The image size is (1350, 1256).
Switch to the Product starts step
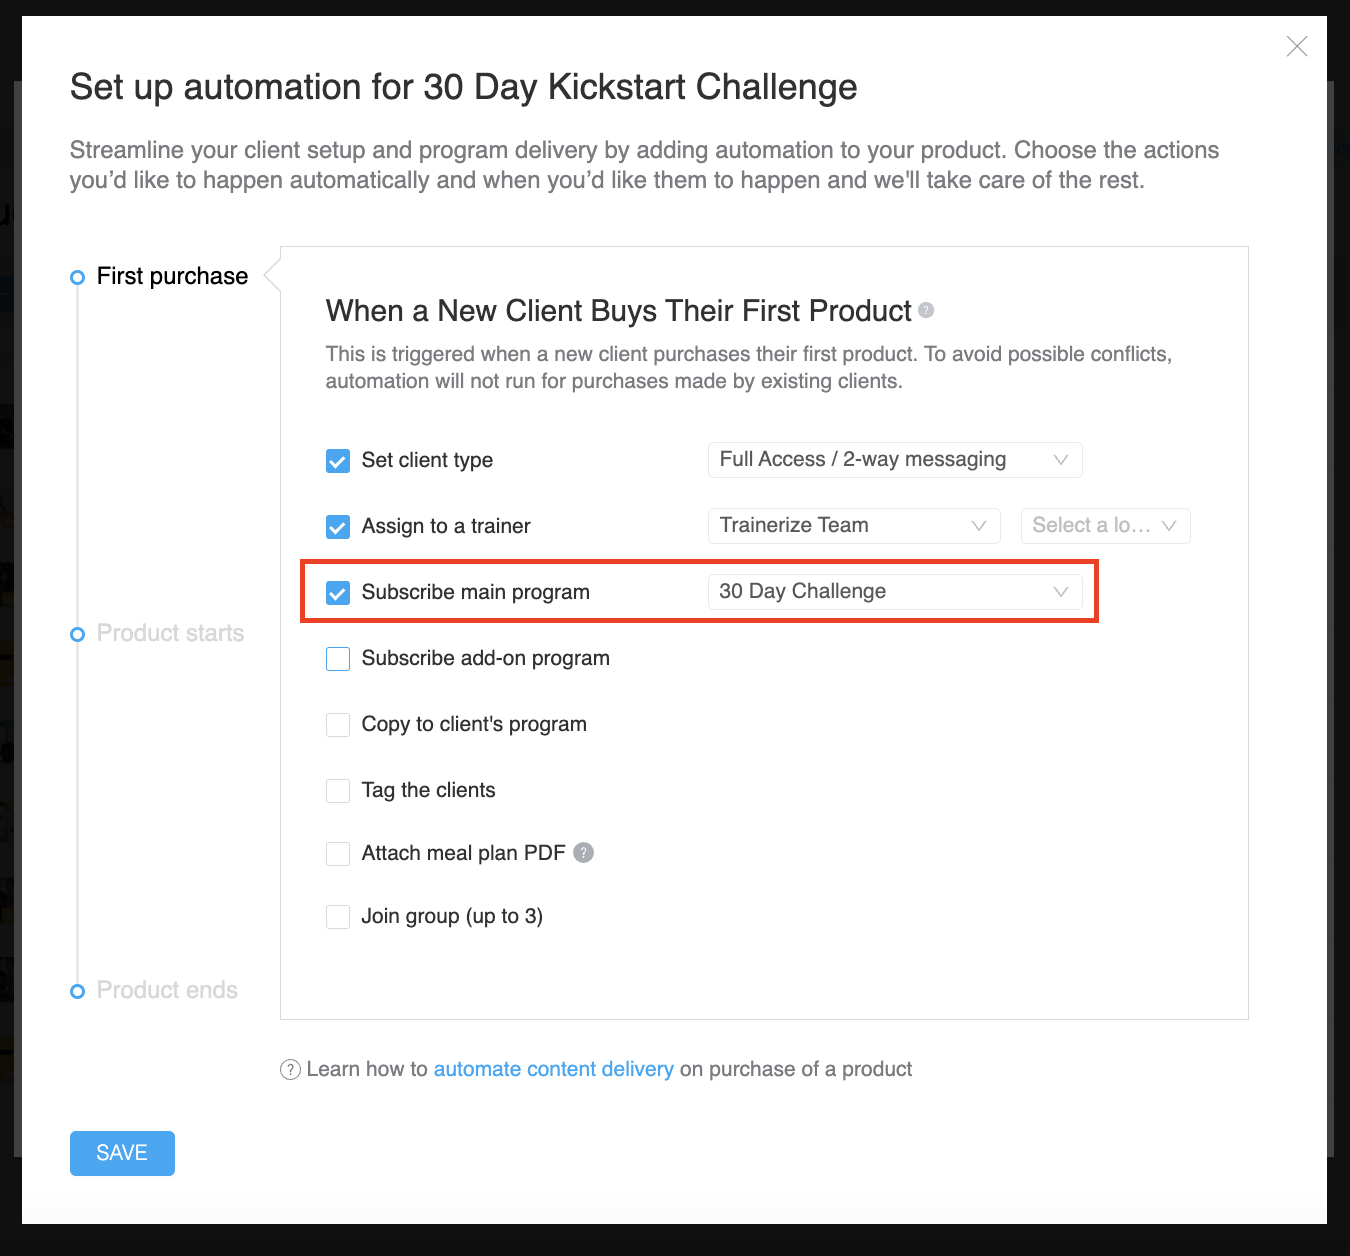click(170, 634)
